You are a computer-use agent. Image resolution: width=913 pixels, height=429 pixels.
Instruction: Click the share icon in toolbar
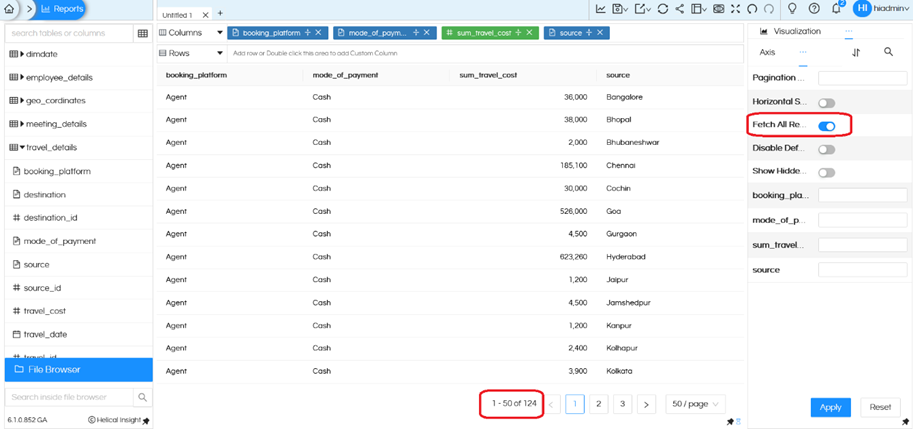click(680, 9)
